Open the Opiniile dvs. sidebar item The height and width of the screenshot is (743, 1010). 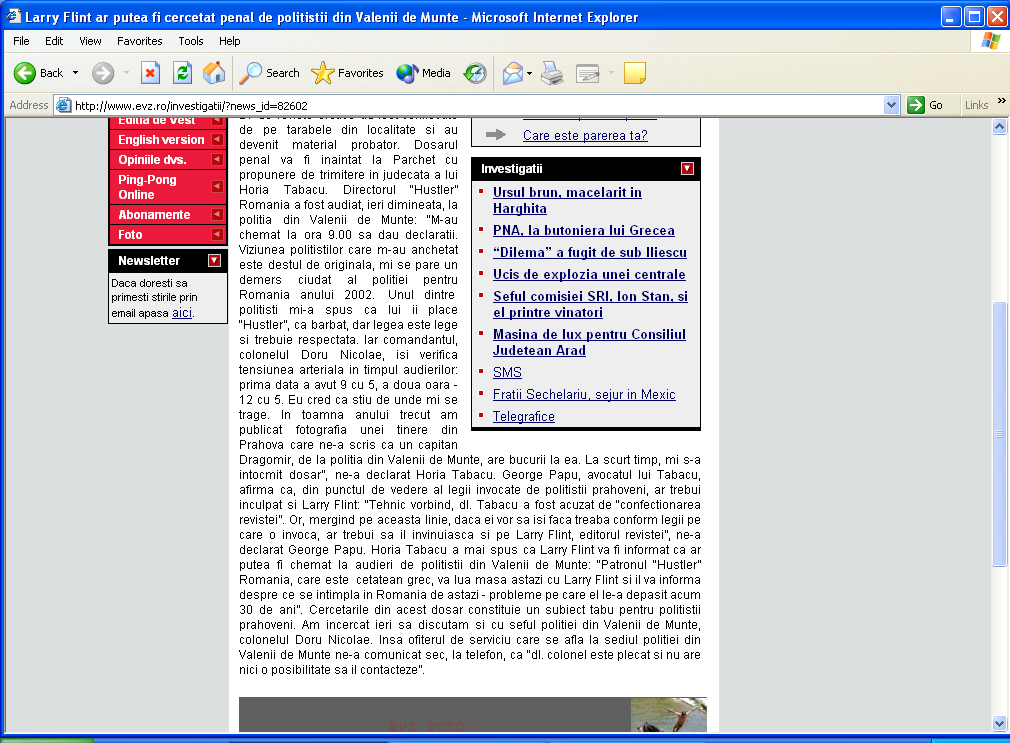pyautogui.click(x=152, y=159)
